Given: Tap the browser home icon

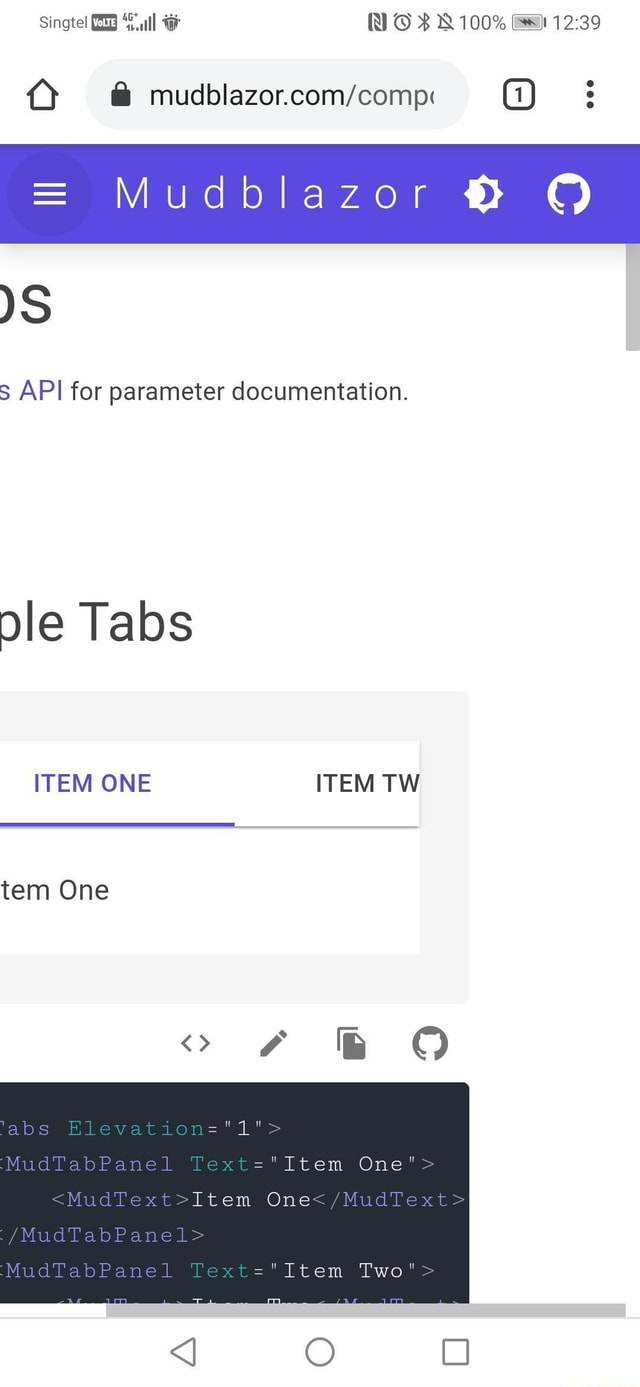Looking at the screenshot, I should tap(42, 95).
